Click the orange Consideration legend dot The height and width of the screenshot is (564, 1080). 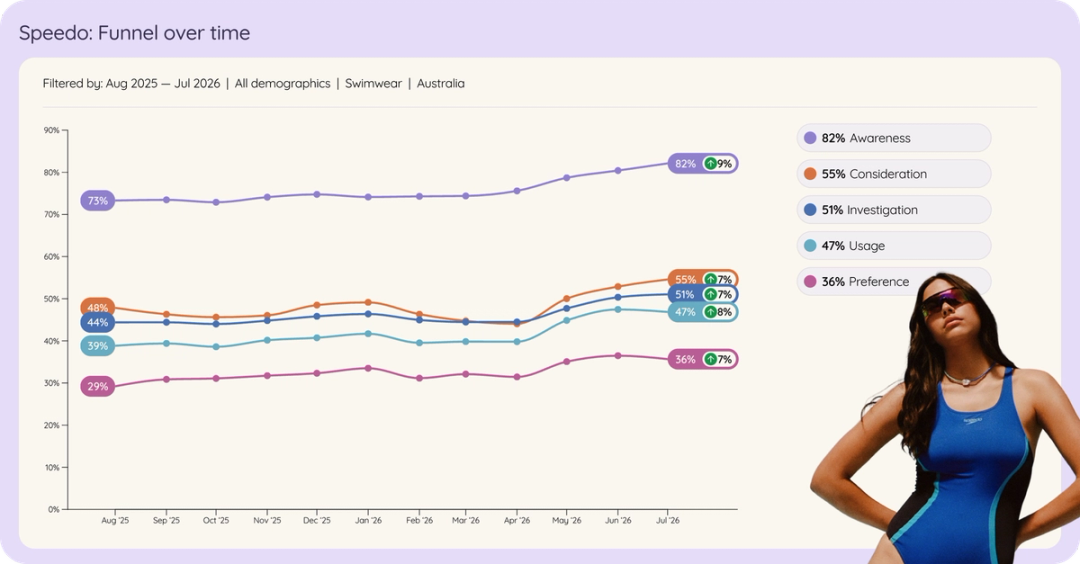(810, 174)
